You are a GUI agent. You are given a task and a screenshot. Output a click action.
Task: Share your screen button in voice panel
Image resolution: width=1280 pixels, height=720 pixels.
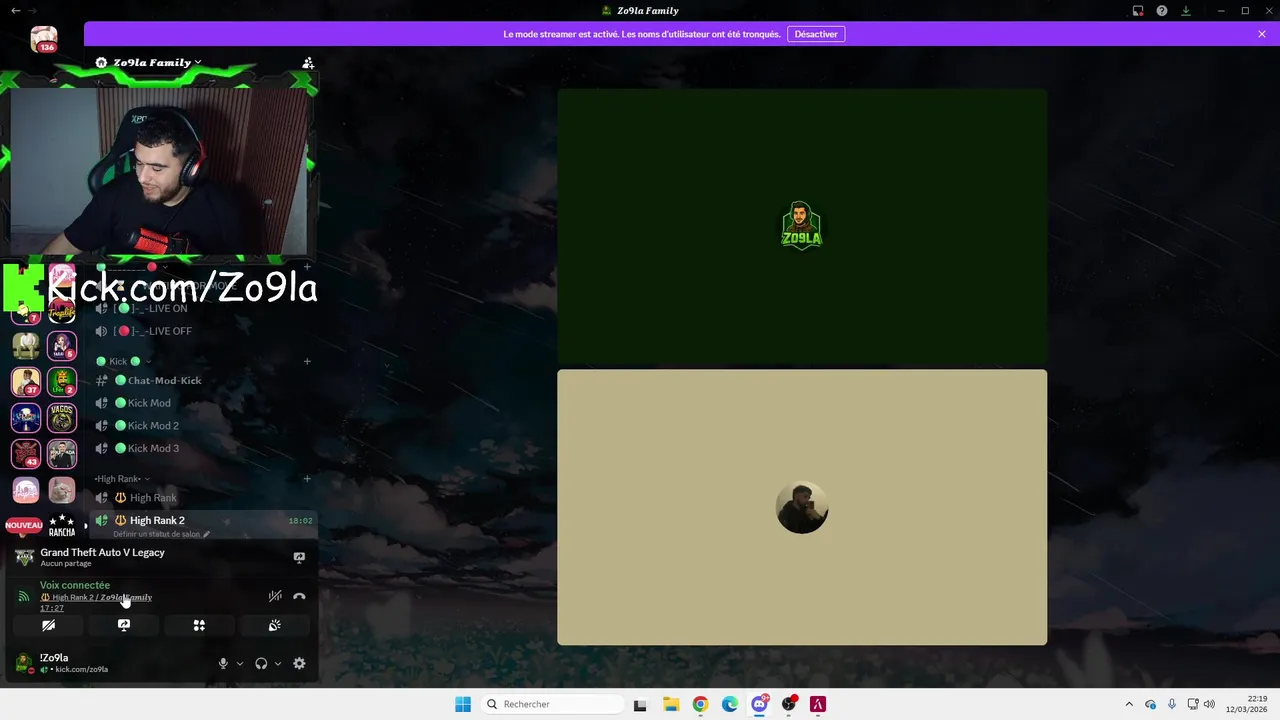pos(124,625)
